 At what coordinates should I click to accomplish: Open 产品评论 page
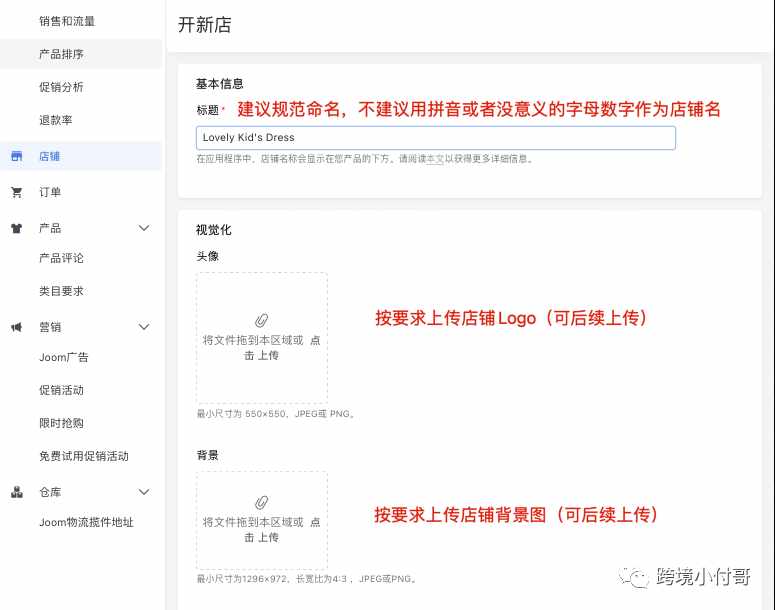(x=61, y=258)
